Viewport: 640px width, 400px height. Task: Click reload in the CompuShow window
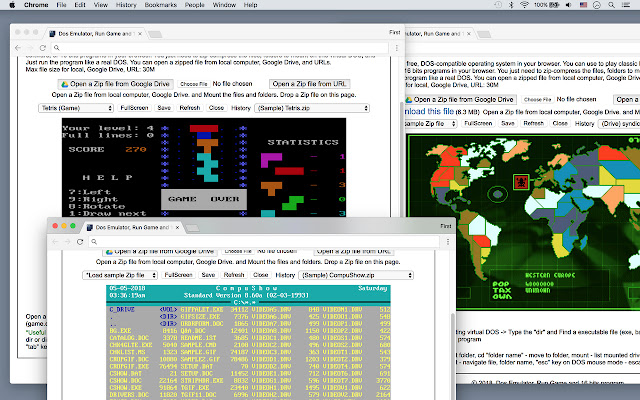[x=80, y=242]
